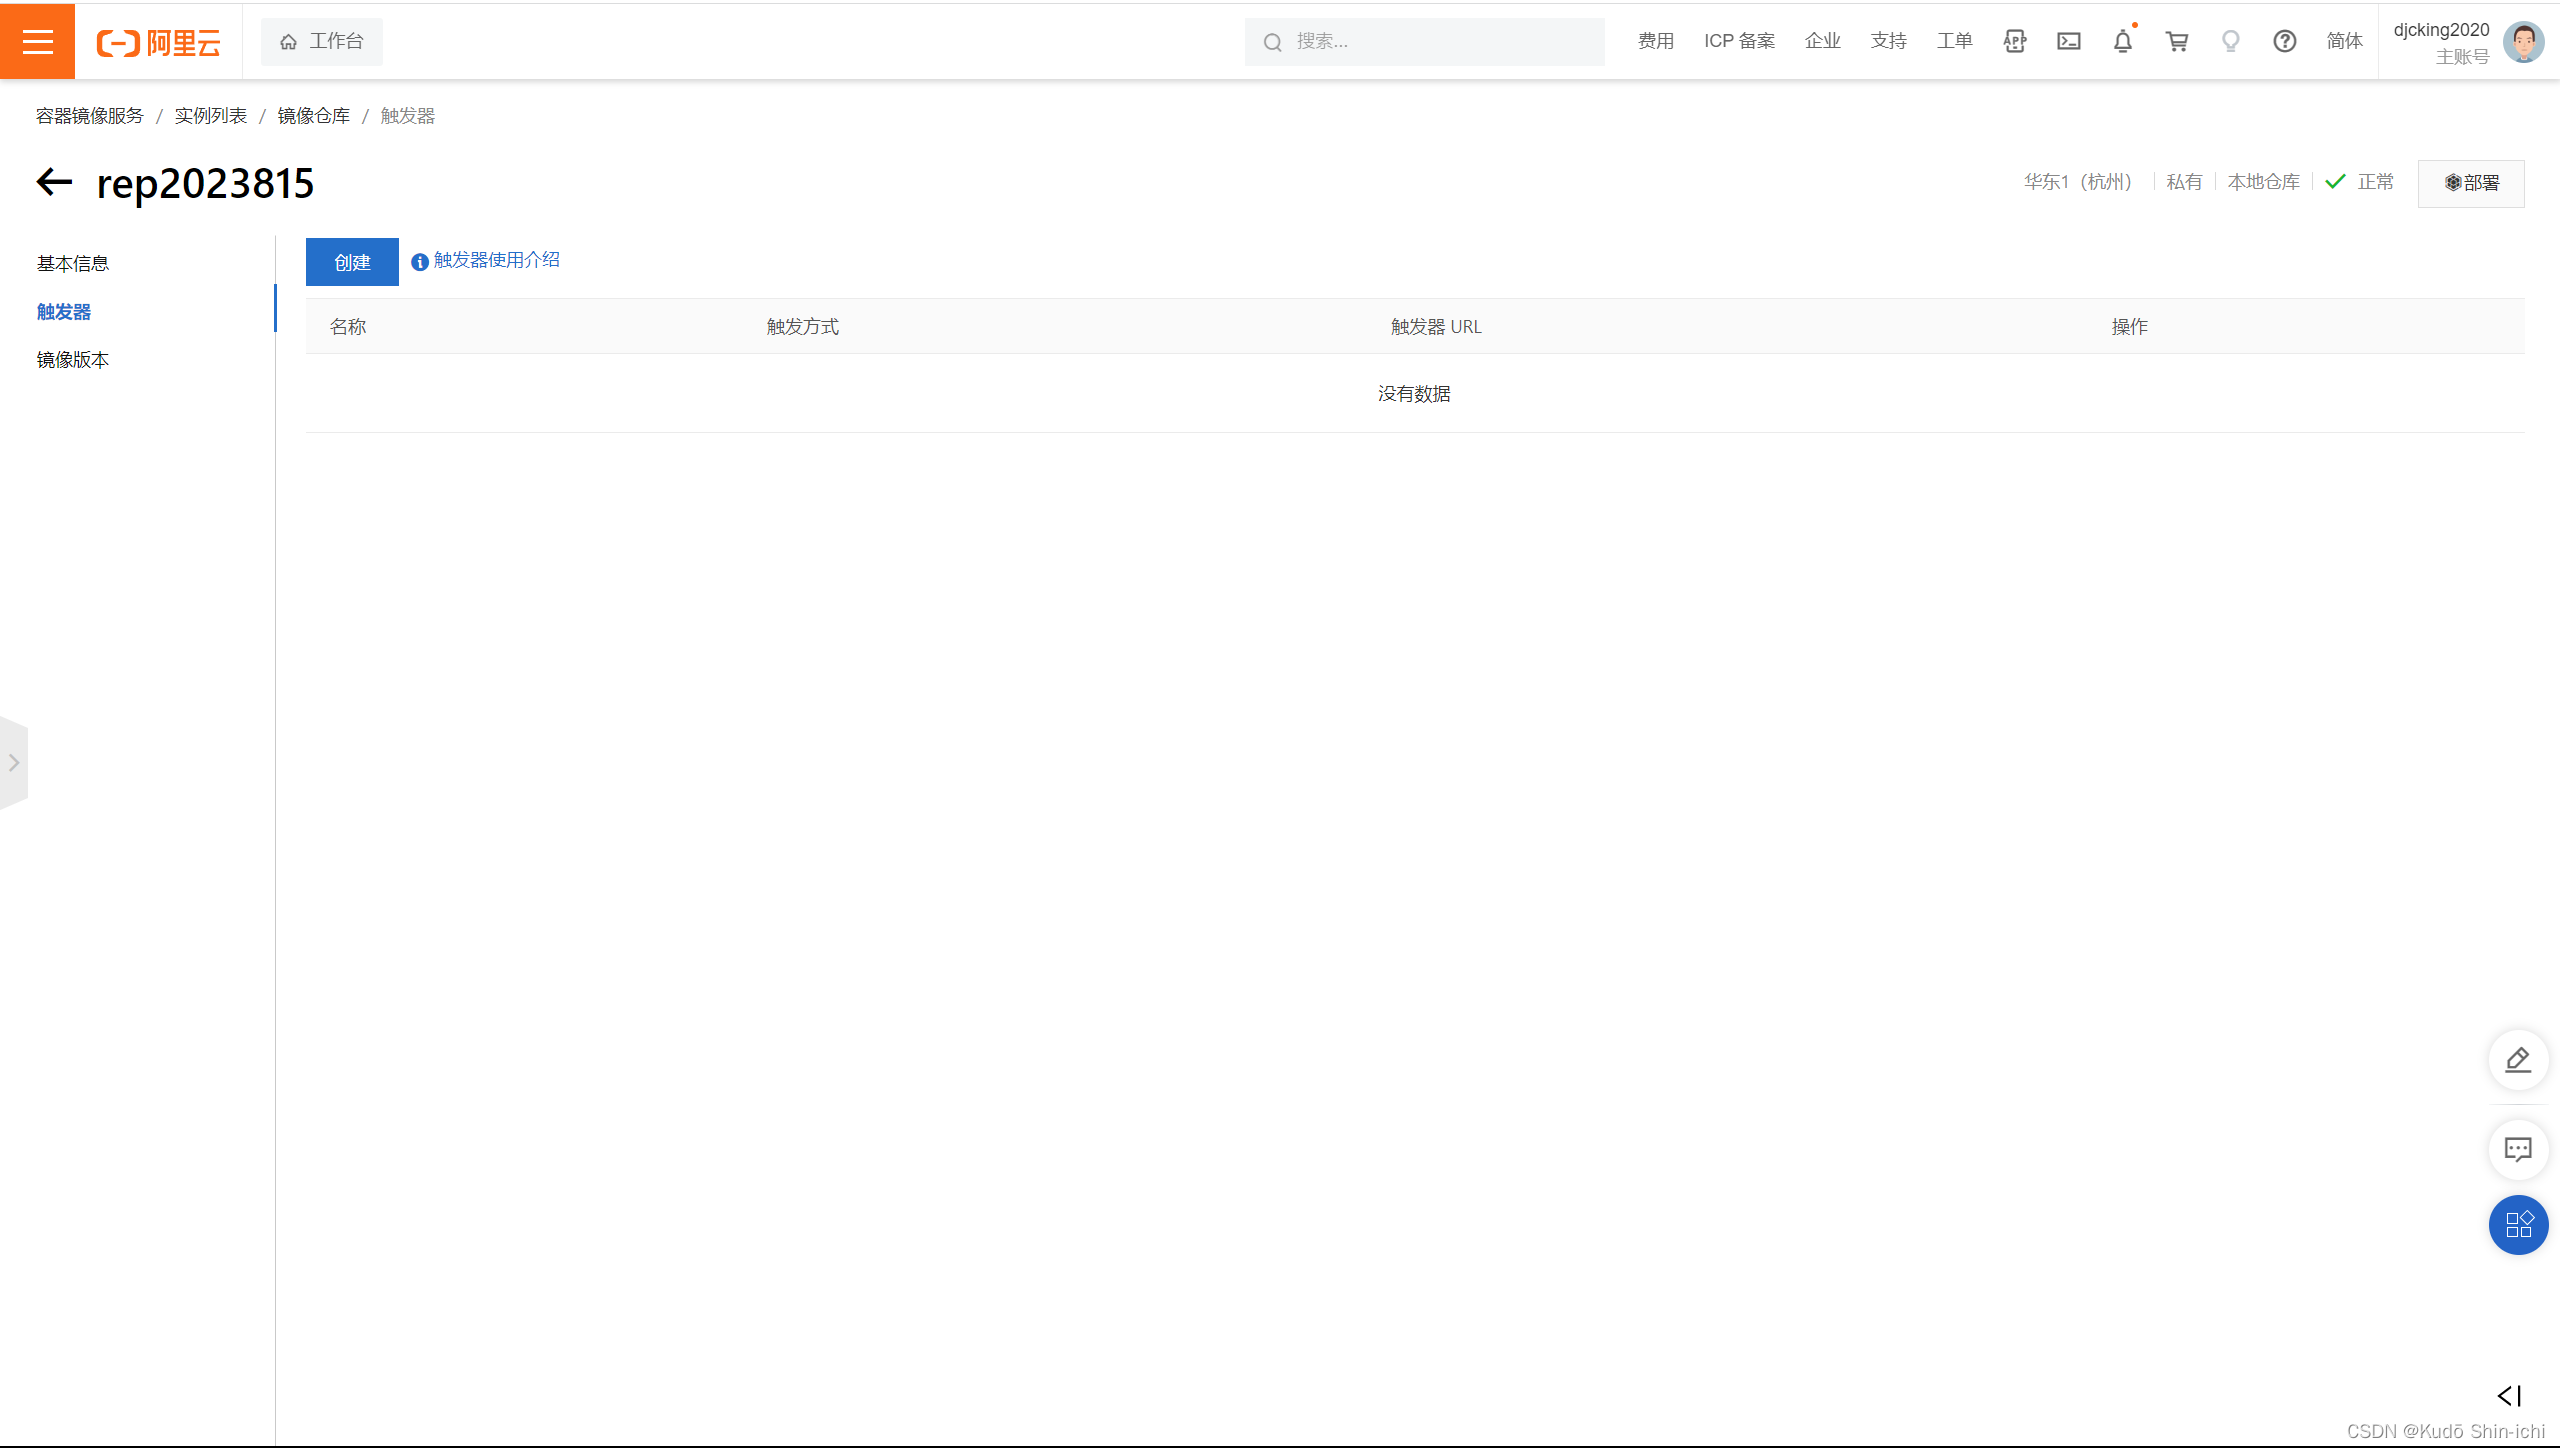Go back with the left arrow
This screenshot has width=2560, height=1448.
(54, 182)
